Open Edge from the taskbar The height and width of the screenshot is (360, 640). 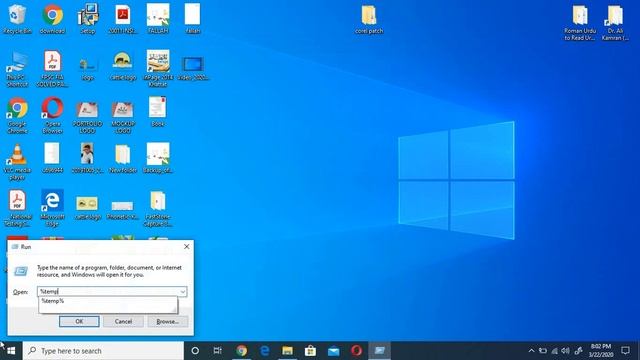[264, 351]
